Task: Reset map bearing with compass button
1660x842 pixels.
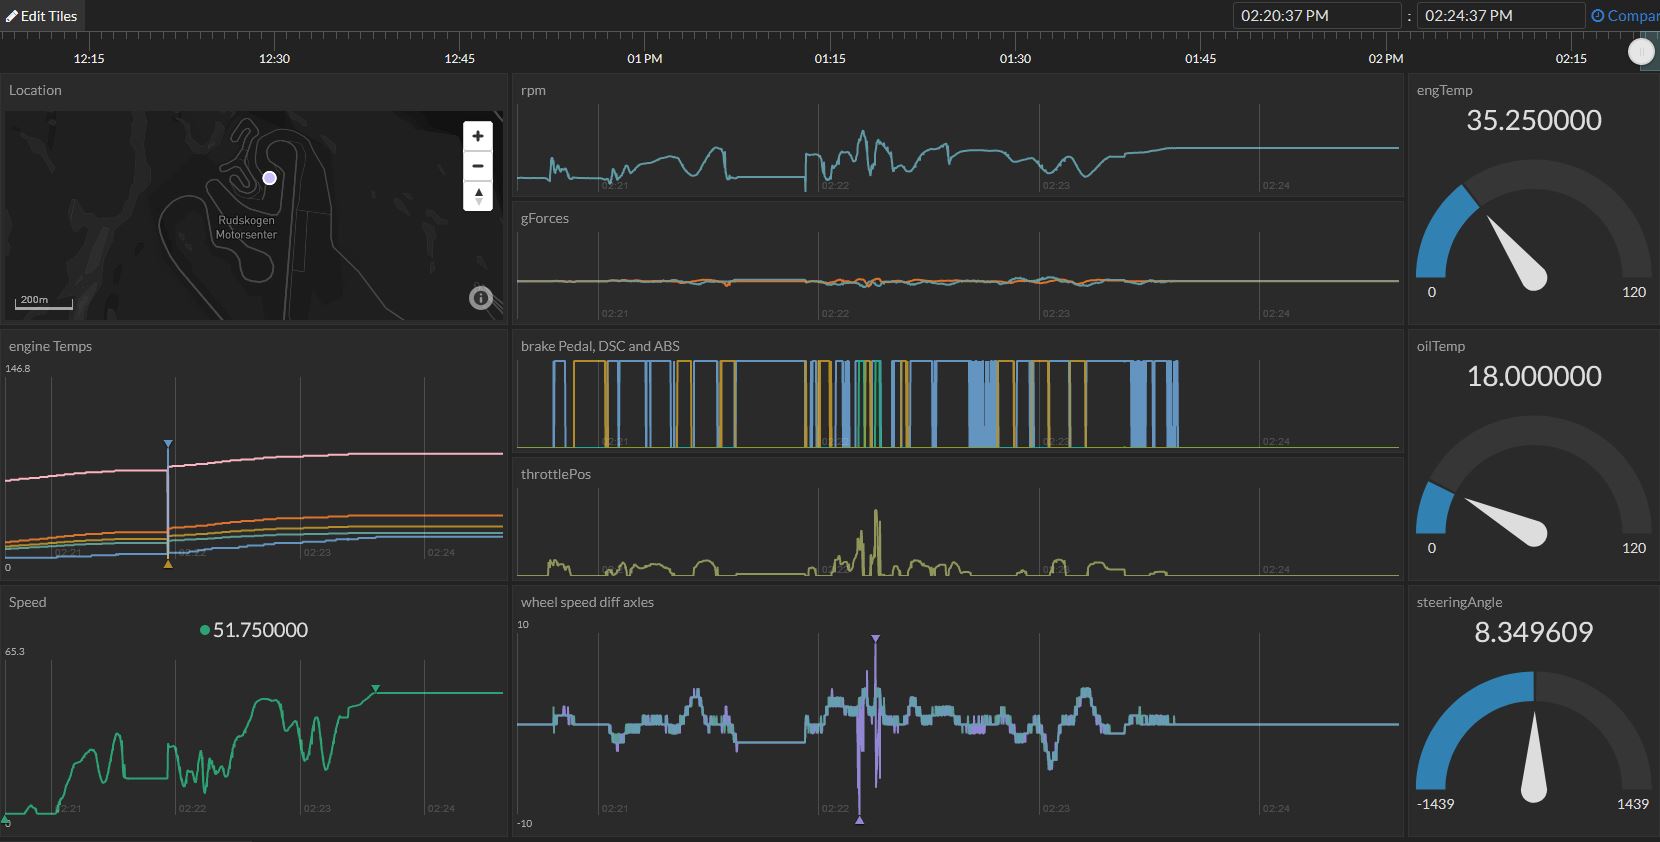Action: 478,196
